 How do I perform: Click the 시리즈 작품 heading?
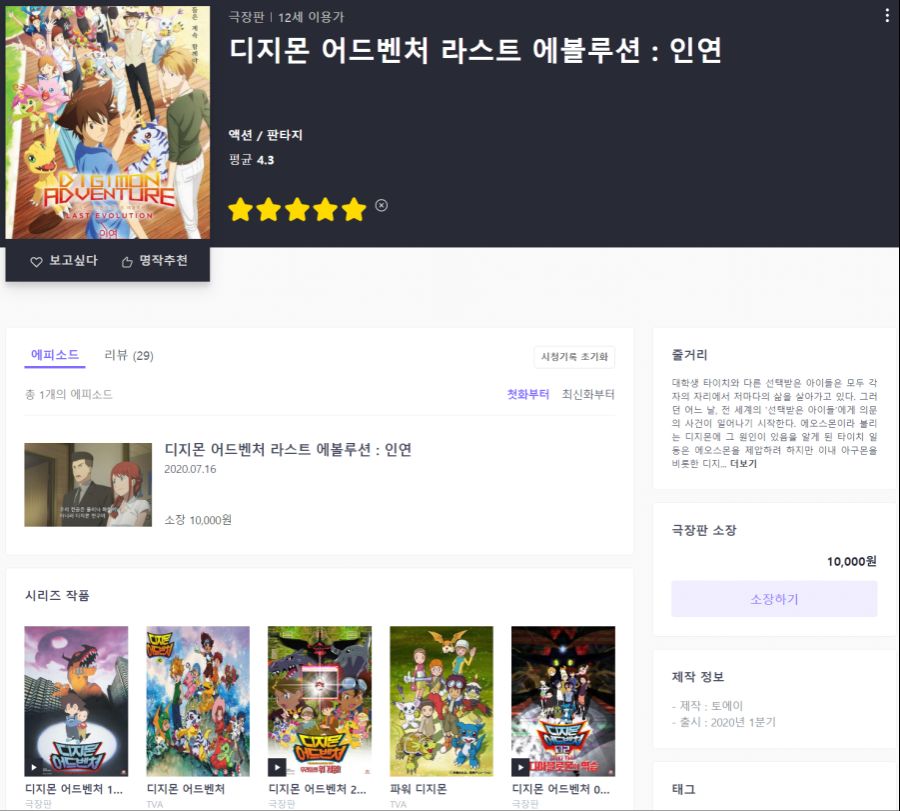[x=57, y=595]
